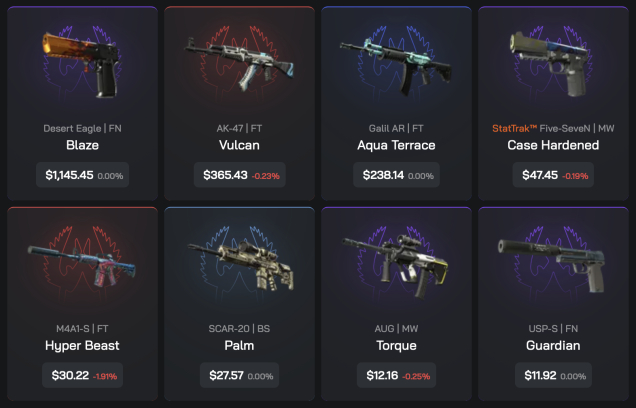Select the $238.14 Aqua Terrace price
The image size is (636, 408).
pyautogui.click(x=396, y=175)
